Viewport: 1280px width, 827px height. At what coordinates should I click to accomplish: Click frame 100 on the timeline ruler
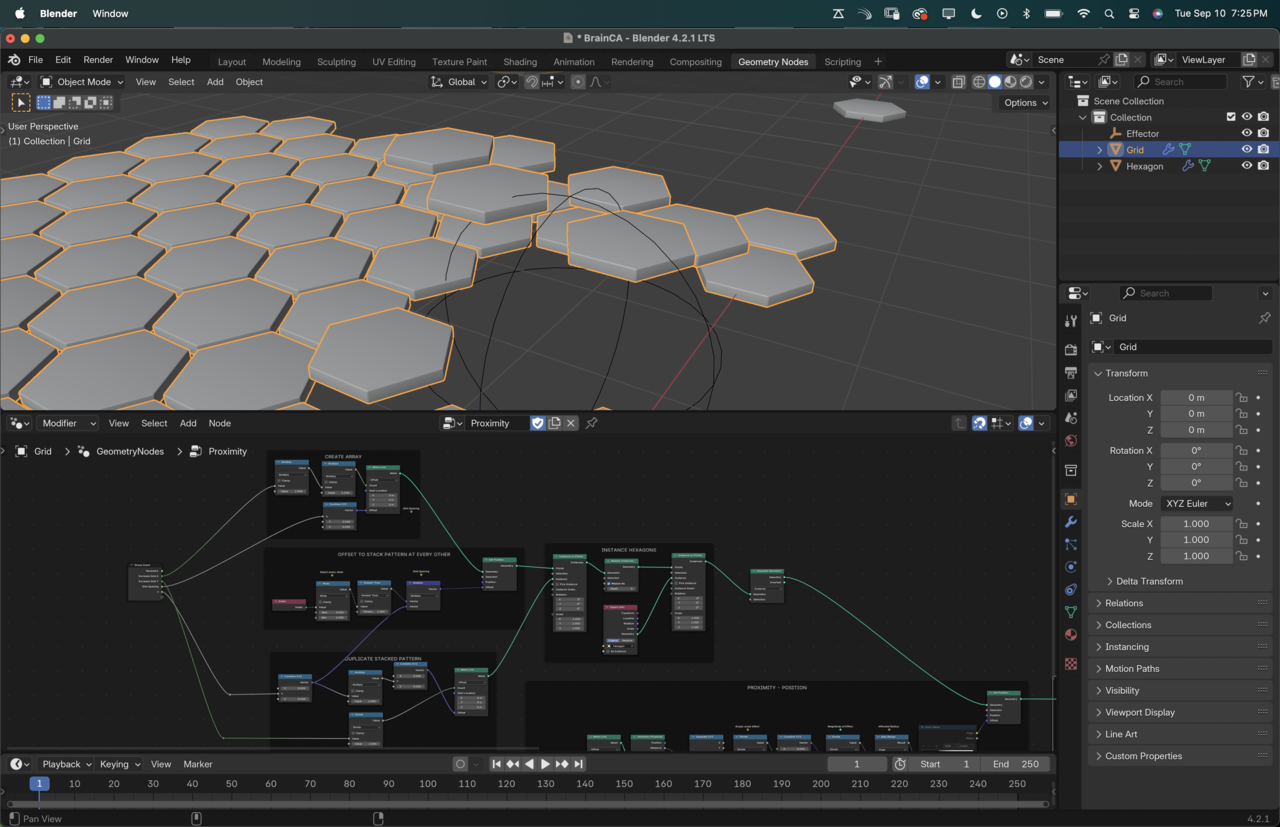pyautogui.click(x=428, y=784)
